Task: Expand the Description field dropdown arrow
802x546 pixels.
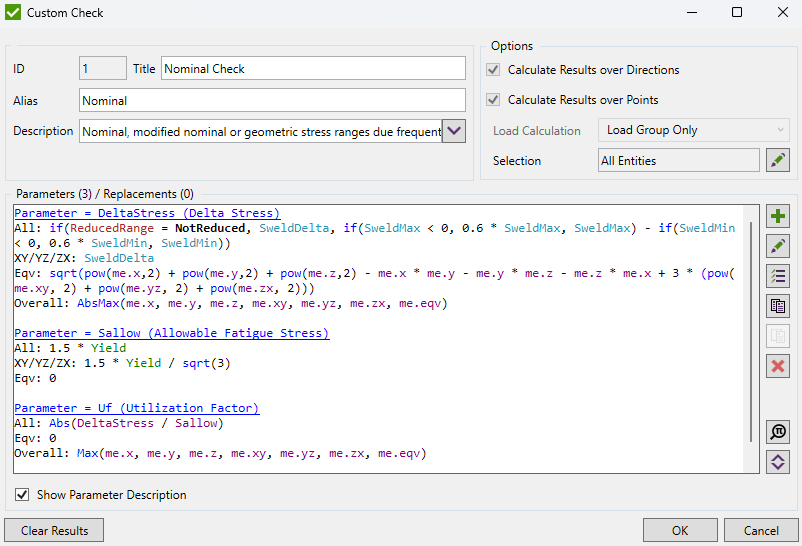Action: click(x=454, y=131)
